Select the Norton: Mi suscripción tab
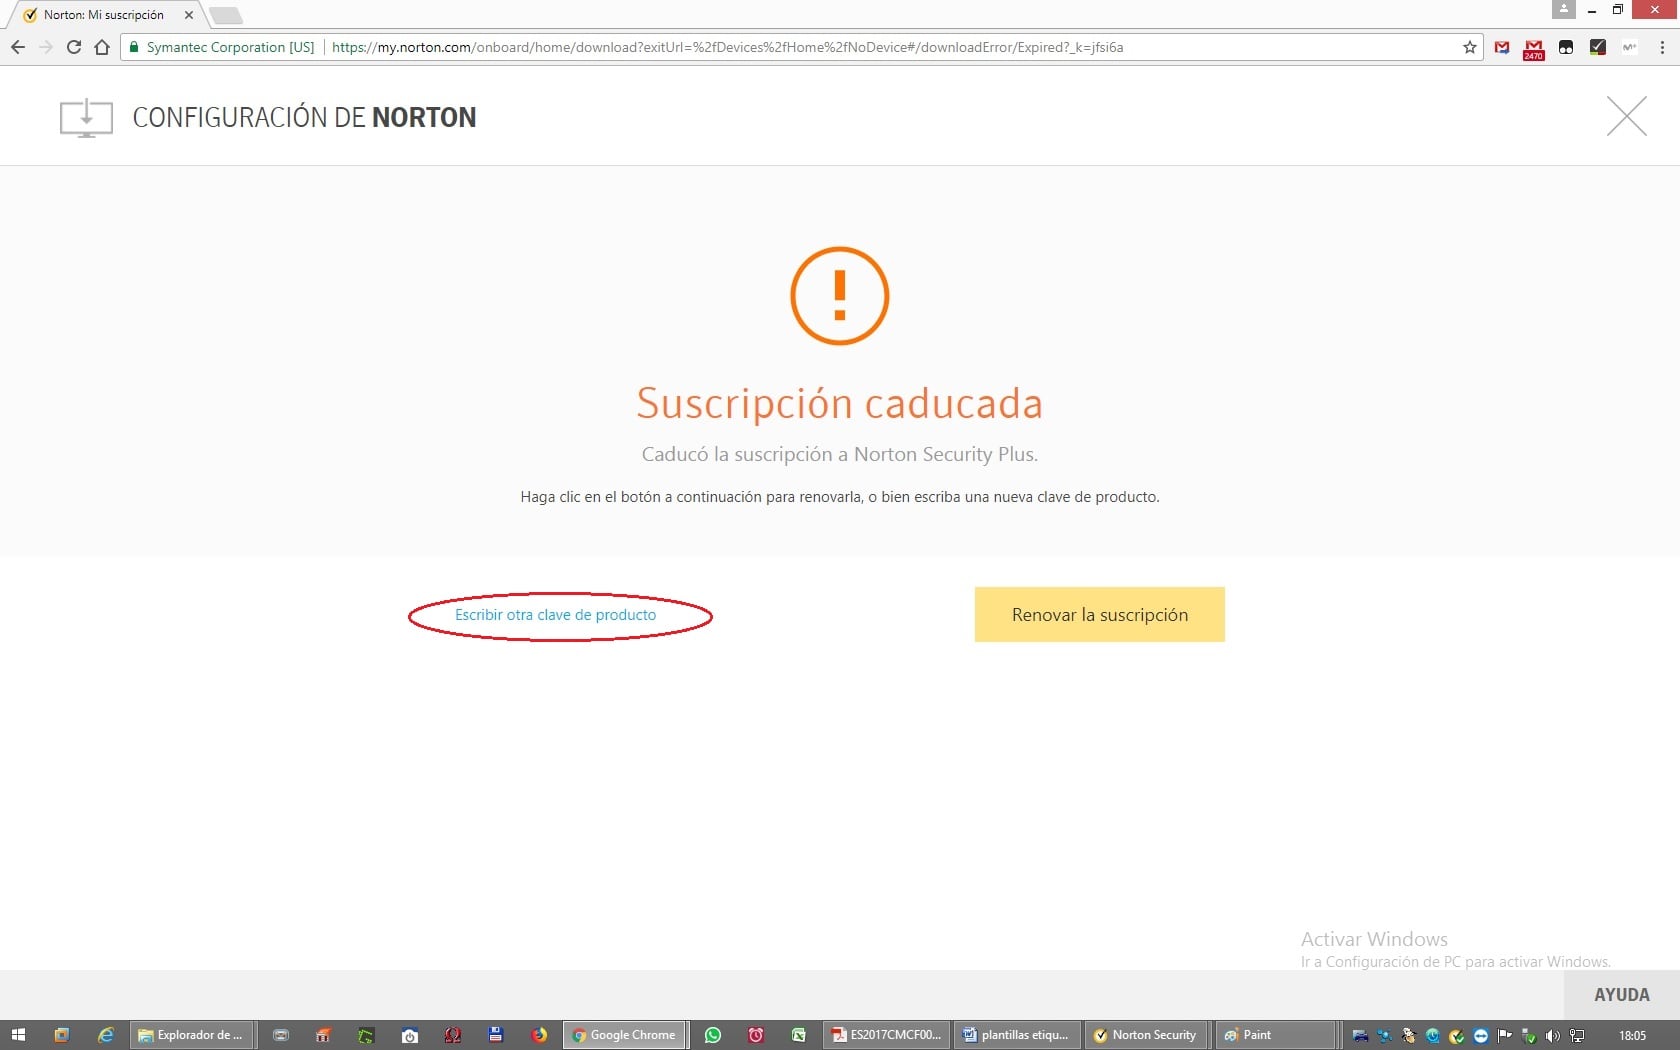 [105, 15]
